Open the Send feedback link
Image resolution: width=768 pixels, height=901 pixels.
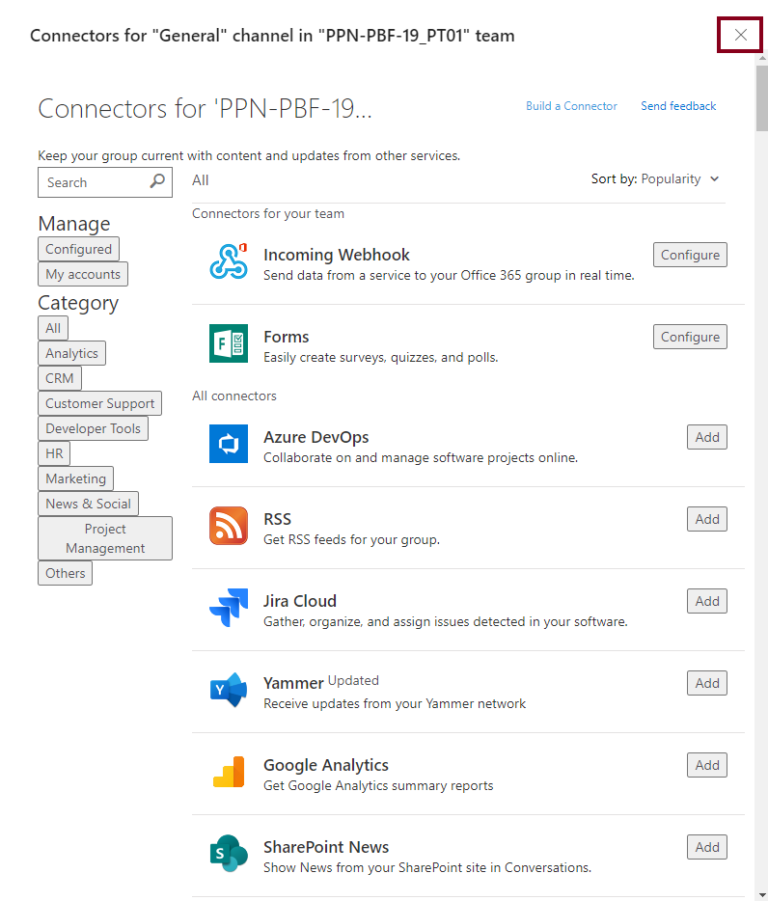tap(678, 106)
